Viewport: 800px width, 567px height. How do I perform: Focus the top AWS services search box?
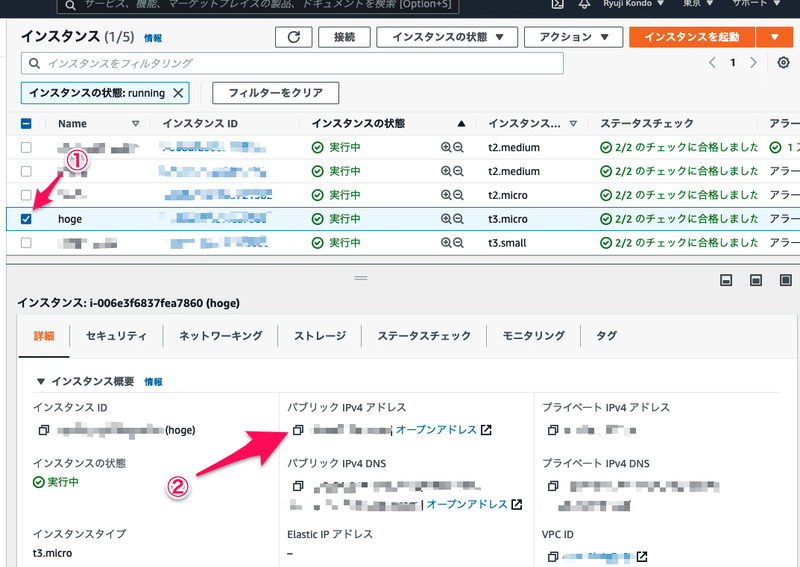[258, 5]
